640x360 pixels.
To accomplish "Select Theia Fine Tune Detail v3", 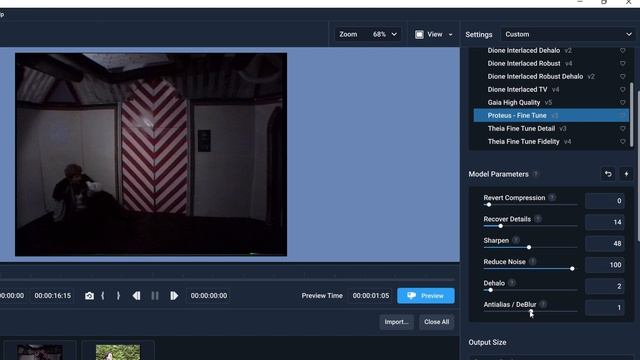I will (x=551, y=129).
